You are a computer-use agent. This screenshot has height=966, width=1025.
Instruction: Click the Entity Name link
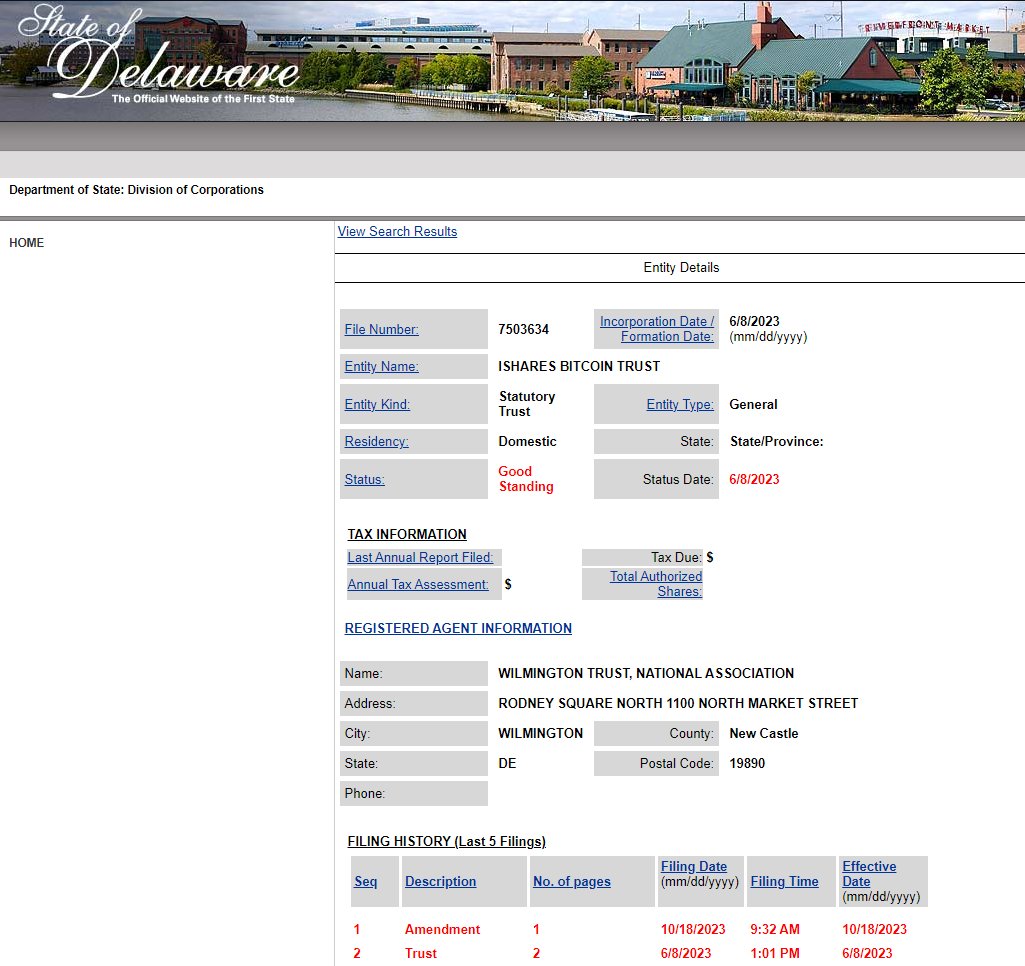point(382,367)
